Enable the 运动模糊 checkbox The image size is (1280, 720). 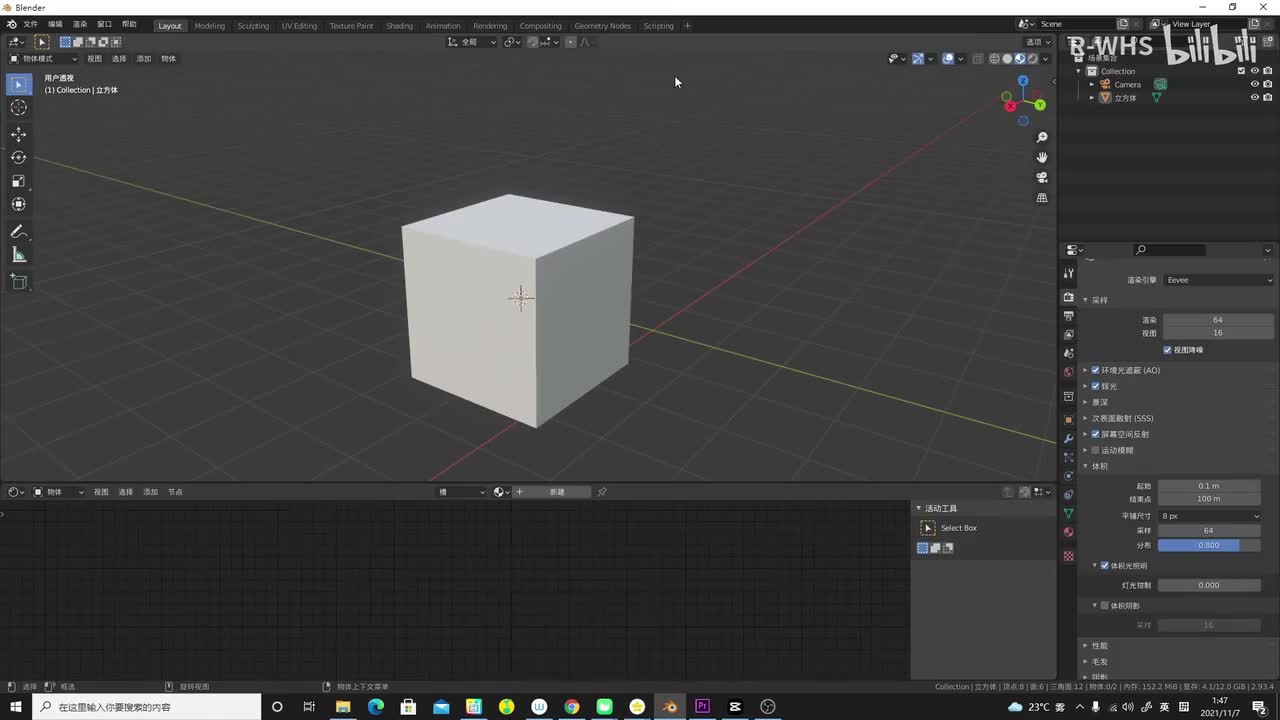coord(1095,450)
